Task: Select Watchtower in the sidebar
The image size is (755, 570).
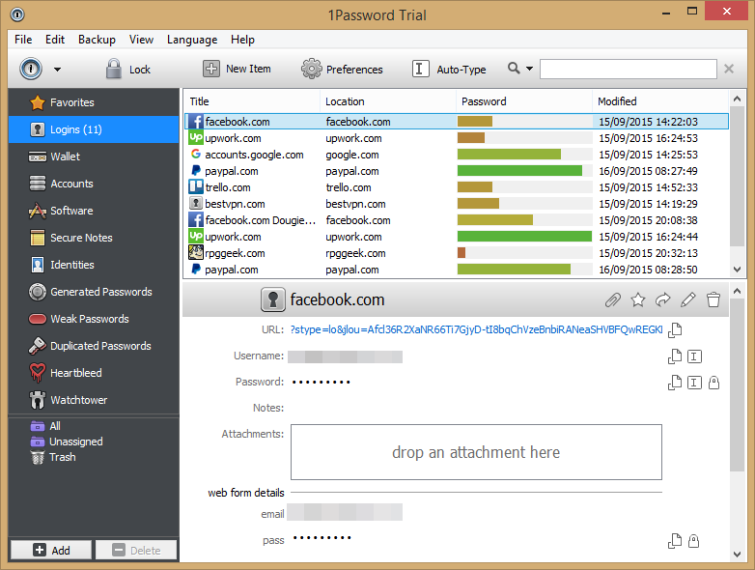Action: [x=93, y=400]
